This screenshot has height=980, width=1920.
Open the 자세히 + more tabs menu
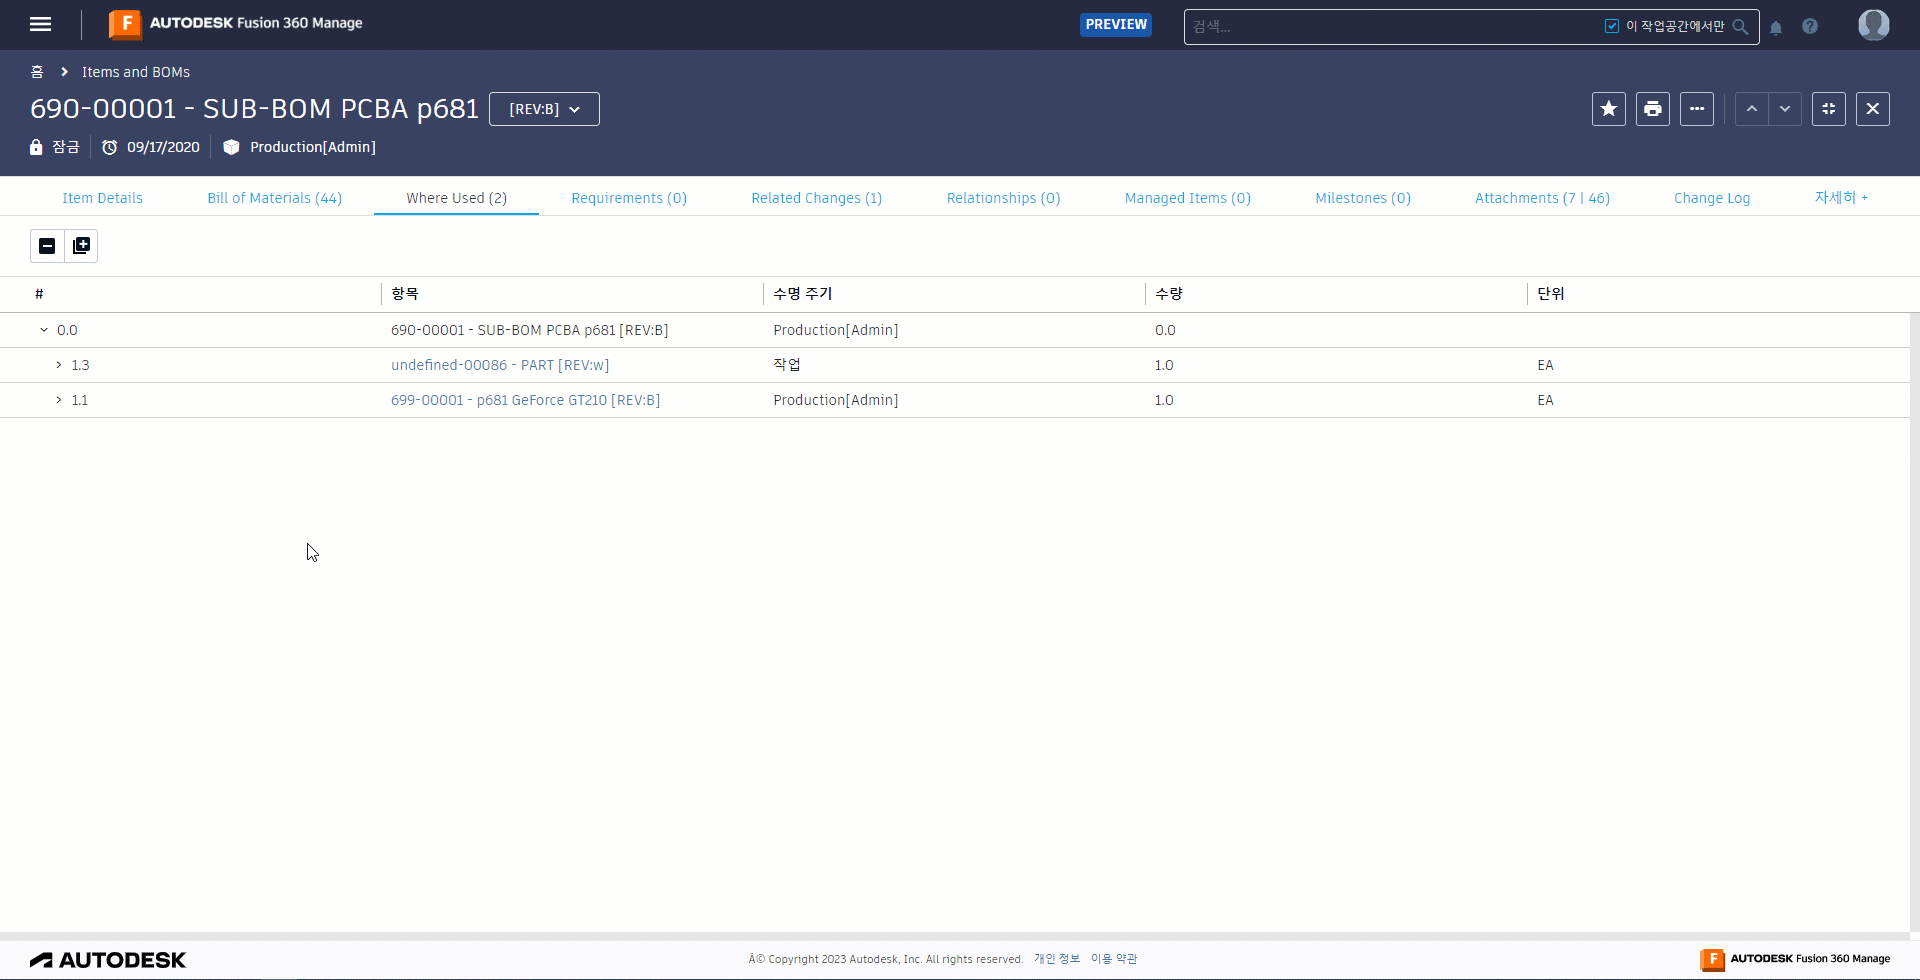click(x=1841, y=198)
